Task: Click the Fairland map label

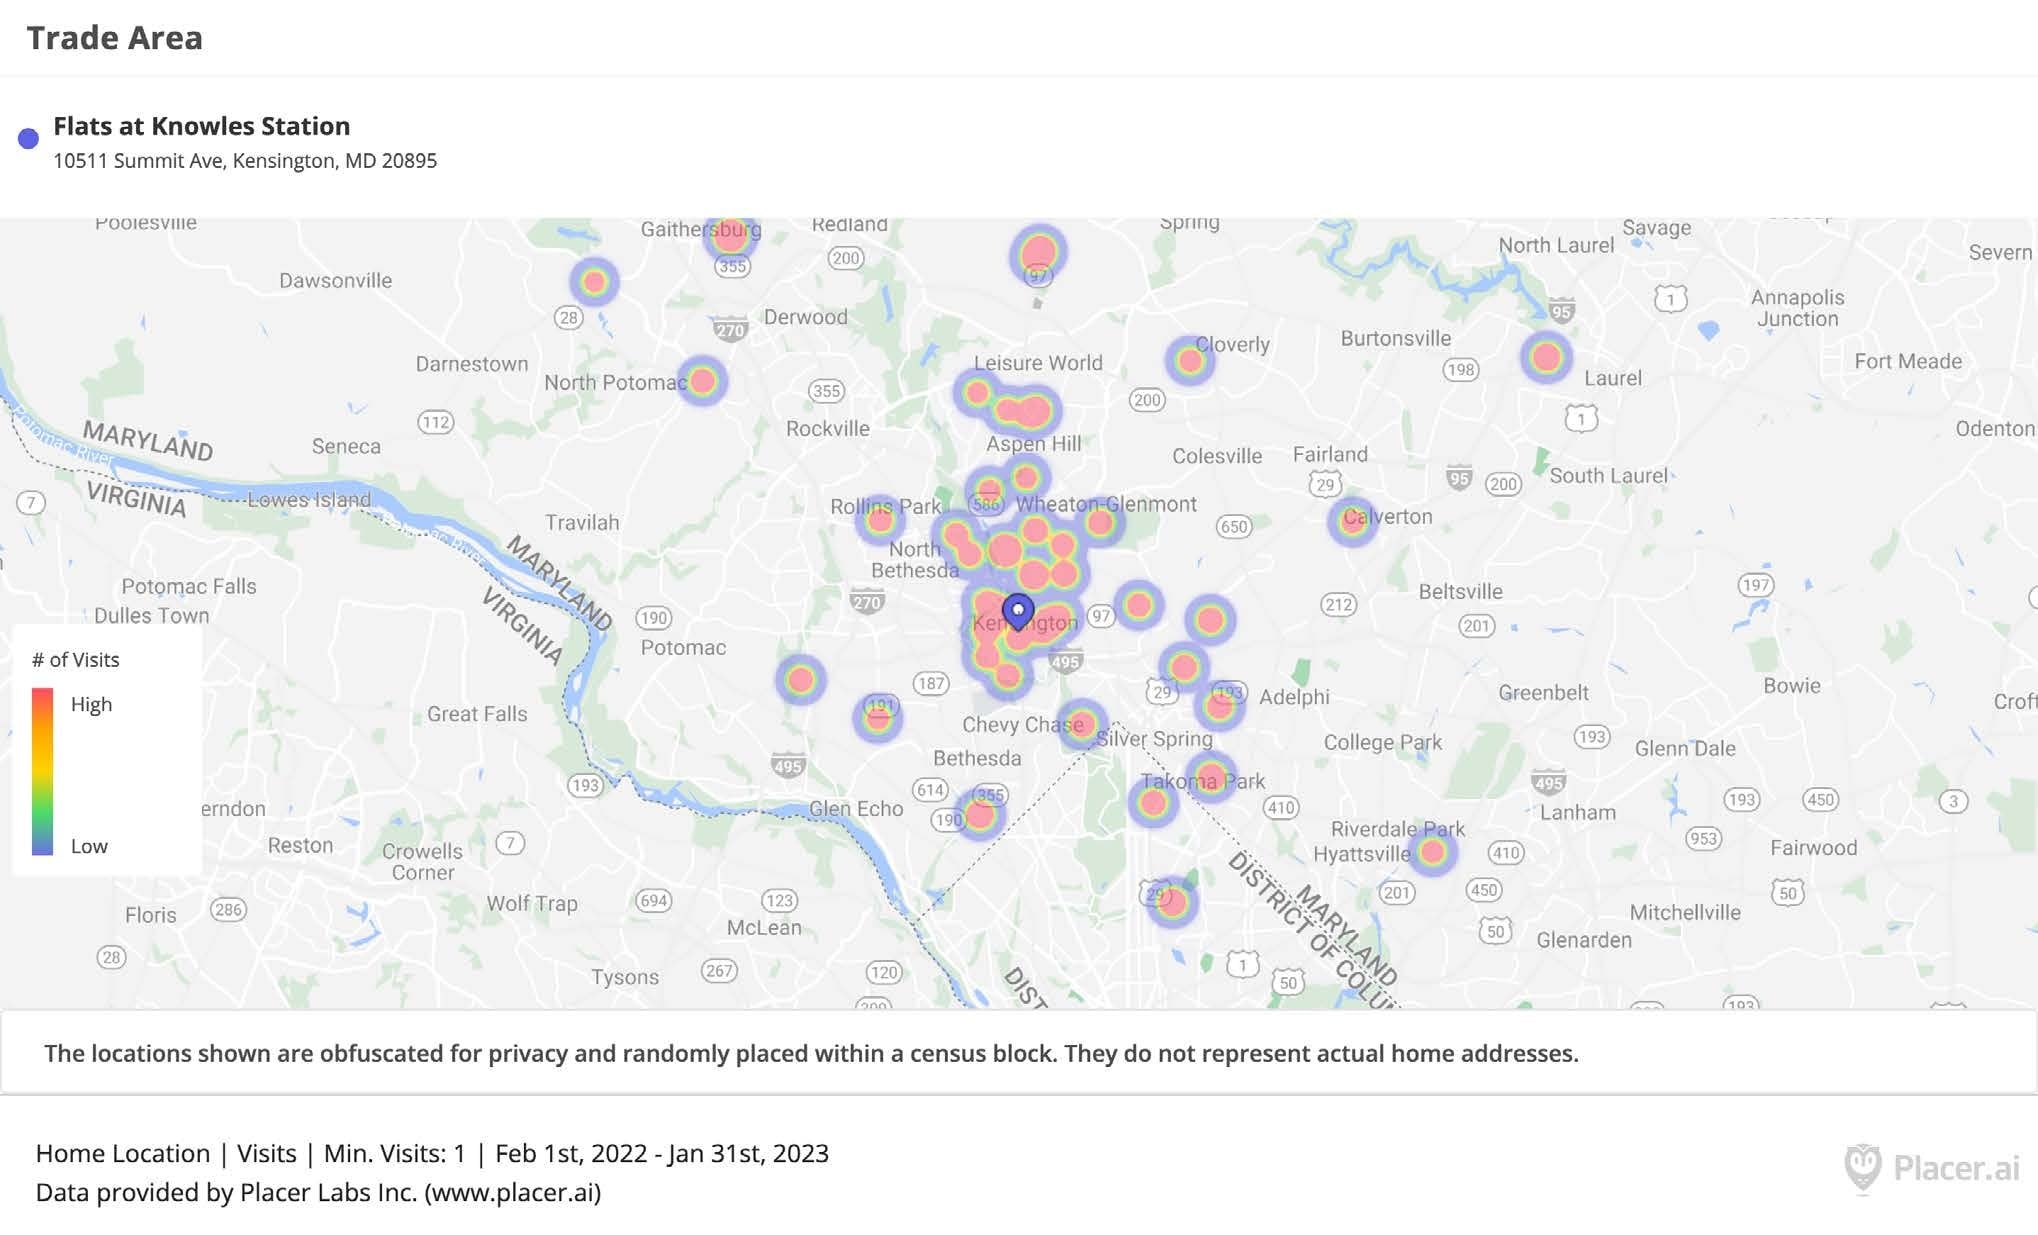Action: click(1330, 454)
